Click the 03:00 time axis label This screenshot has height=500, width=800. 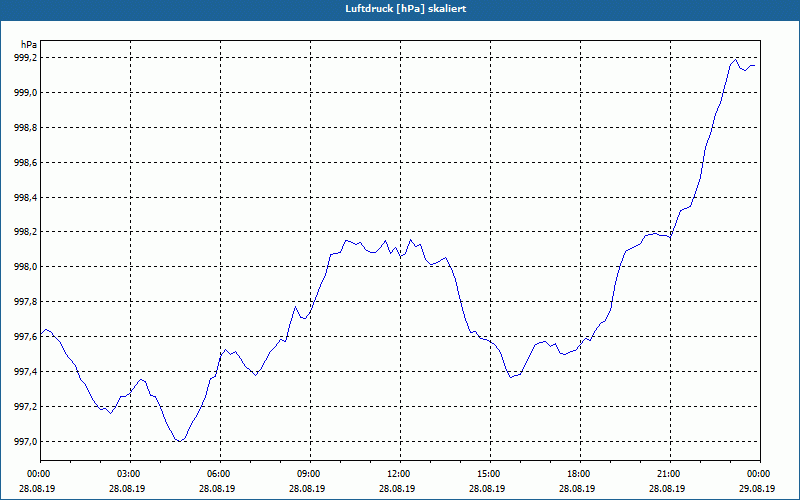[x=130, y=474]
